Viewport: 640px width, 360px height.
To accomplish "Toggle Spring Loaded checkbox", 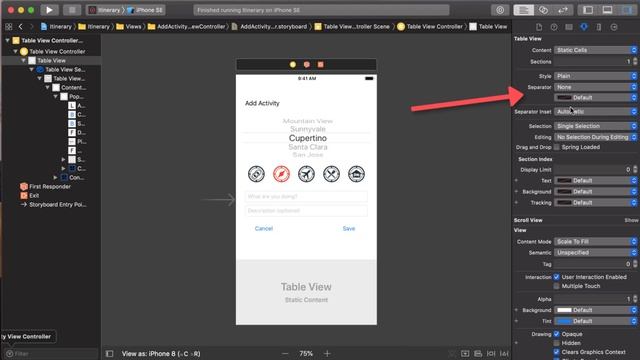I will pyautogui.click(x=556, y=147).
